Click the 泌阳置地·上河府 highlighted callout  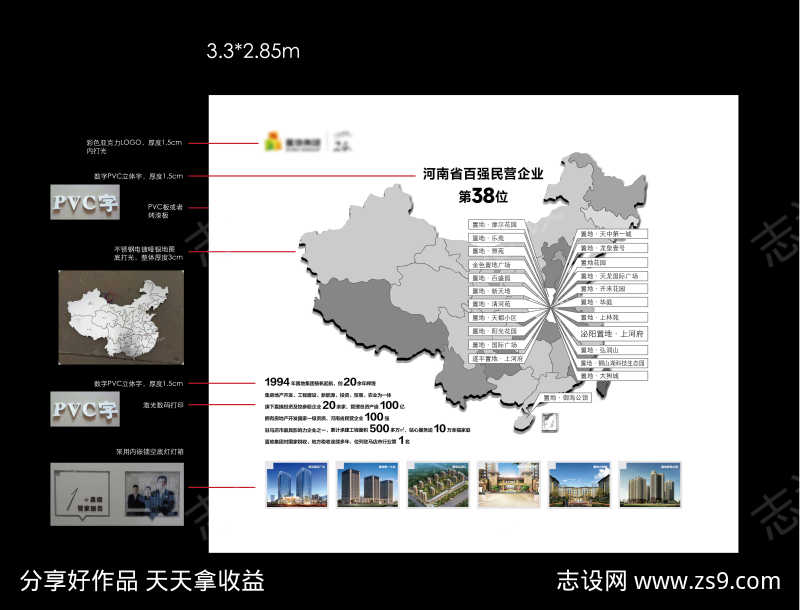click(612, 333)
